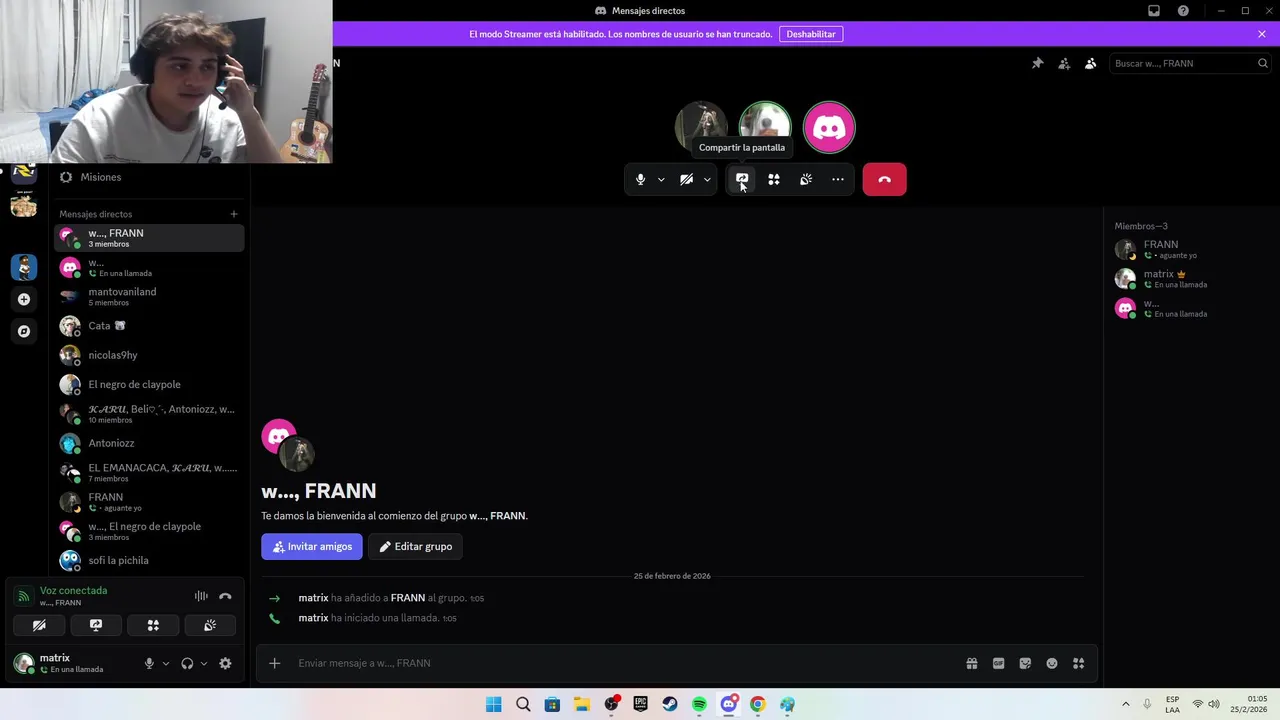Open microphone options arrow in call bar

[x=661, y=180]
